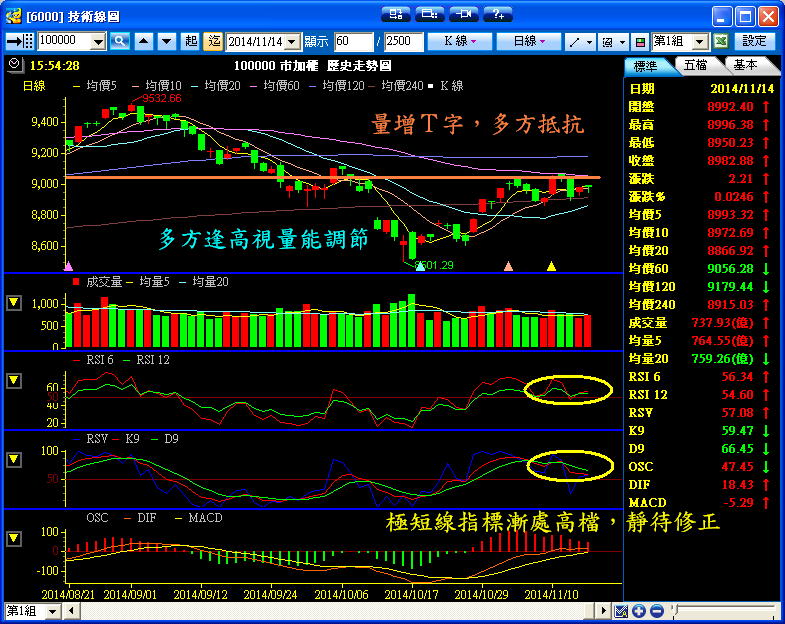Click the 設定 settings button

(x=754, y=41)
